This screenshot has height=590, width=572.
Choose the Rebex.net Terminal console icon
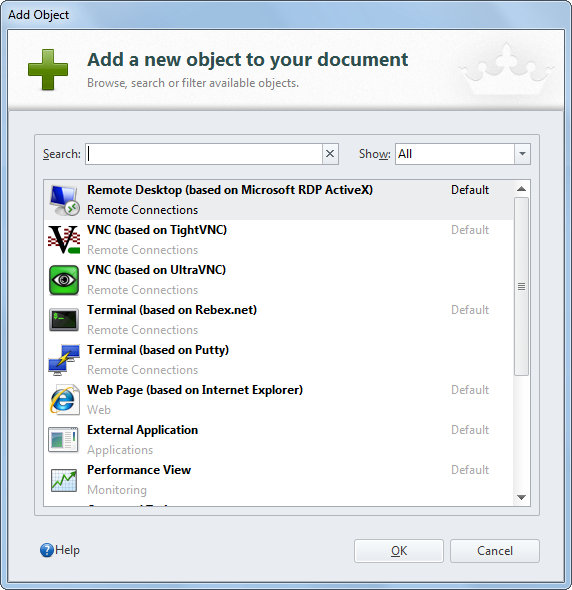tap(64, 320)
